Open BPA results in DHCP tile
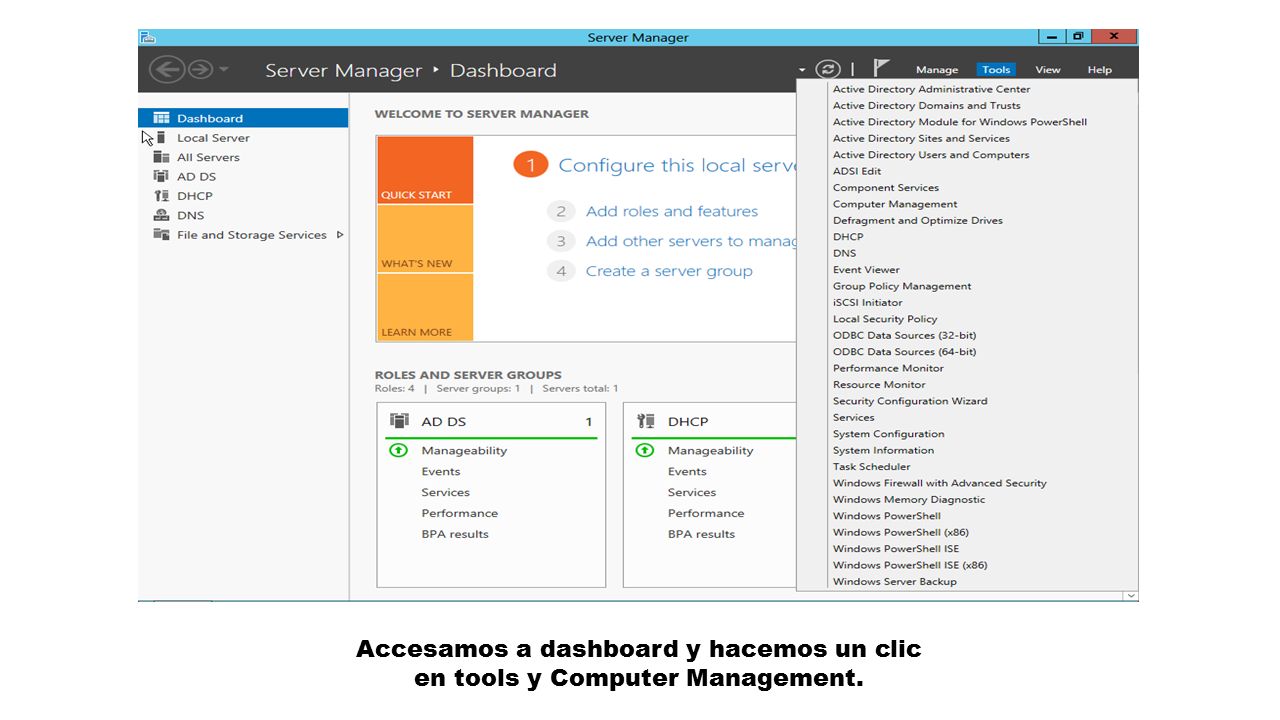The image size is (1280, 720). (701, 534)
